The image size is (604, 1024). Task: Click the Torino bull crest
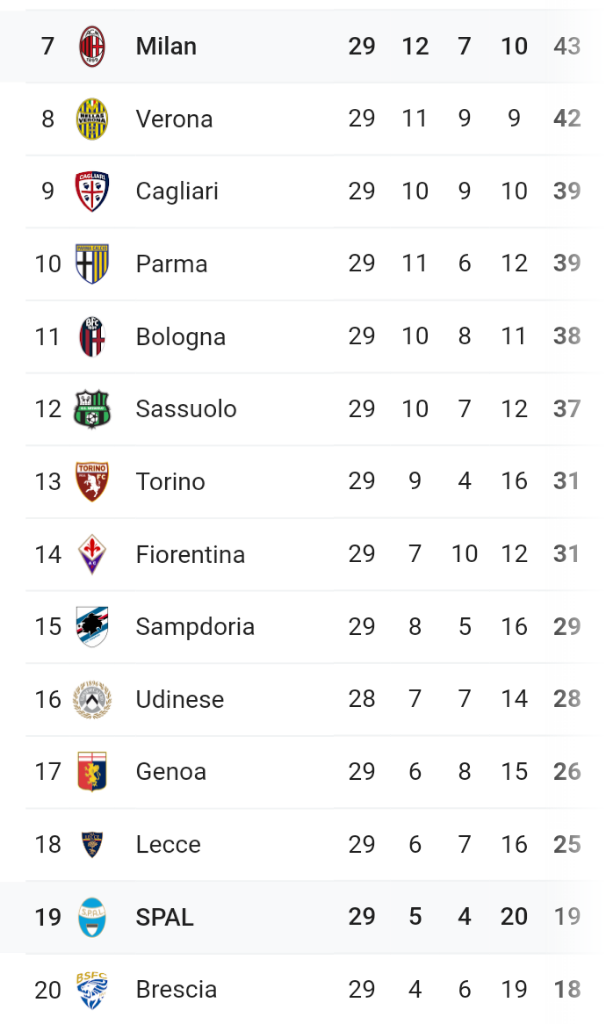92,481
